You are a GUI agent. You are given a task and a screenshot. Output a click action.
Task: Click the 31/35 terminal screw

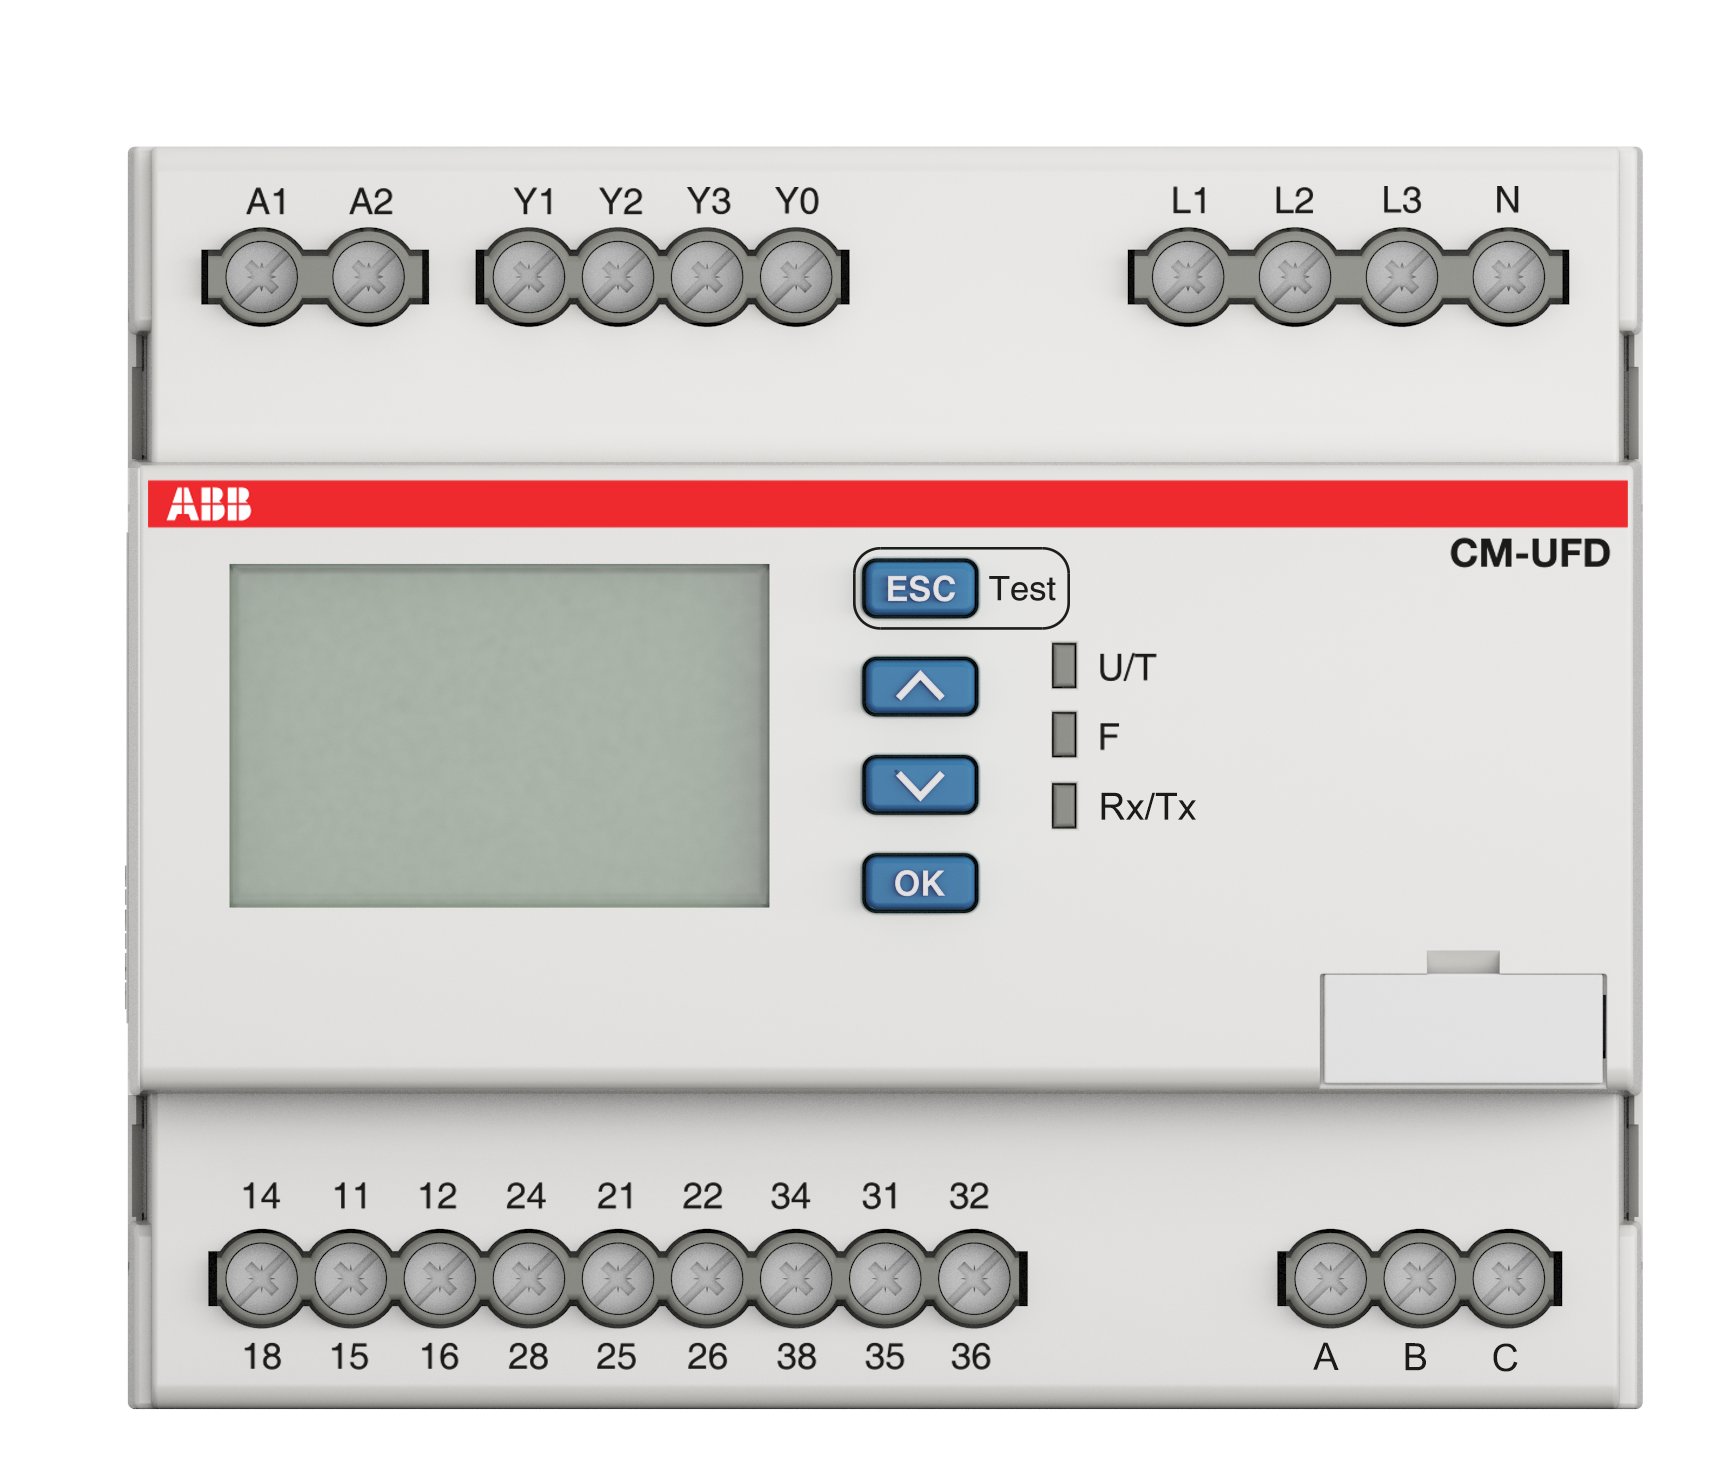click(886, 1278)
